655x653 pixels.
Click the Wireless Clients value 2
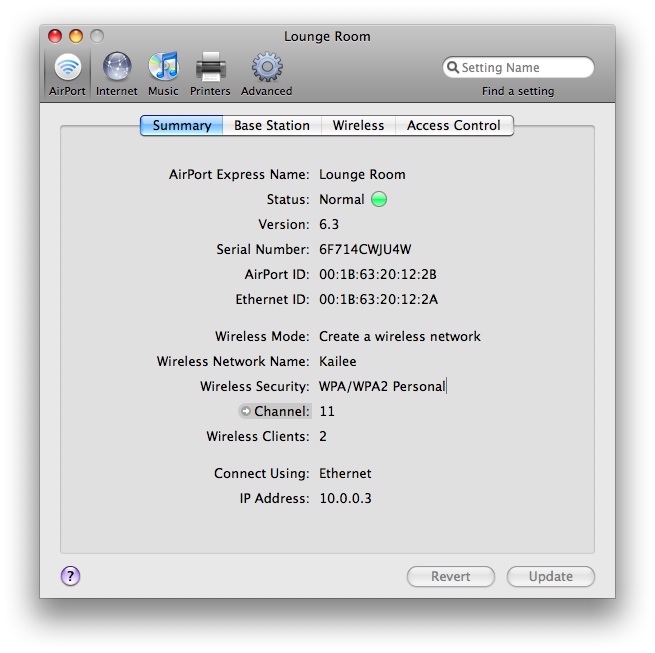[323, 437]
